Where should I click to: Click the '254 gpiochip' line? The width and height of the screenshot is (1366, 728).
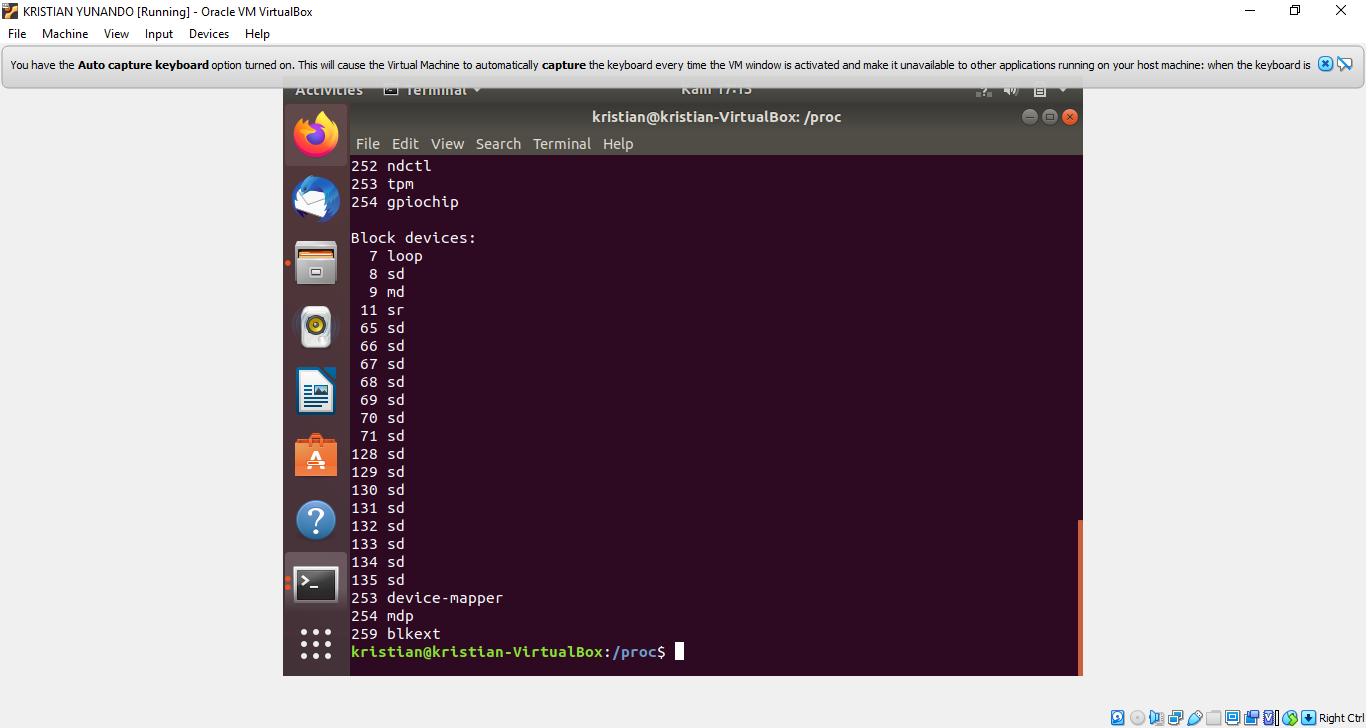tap(405, 202)
